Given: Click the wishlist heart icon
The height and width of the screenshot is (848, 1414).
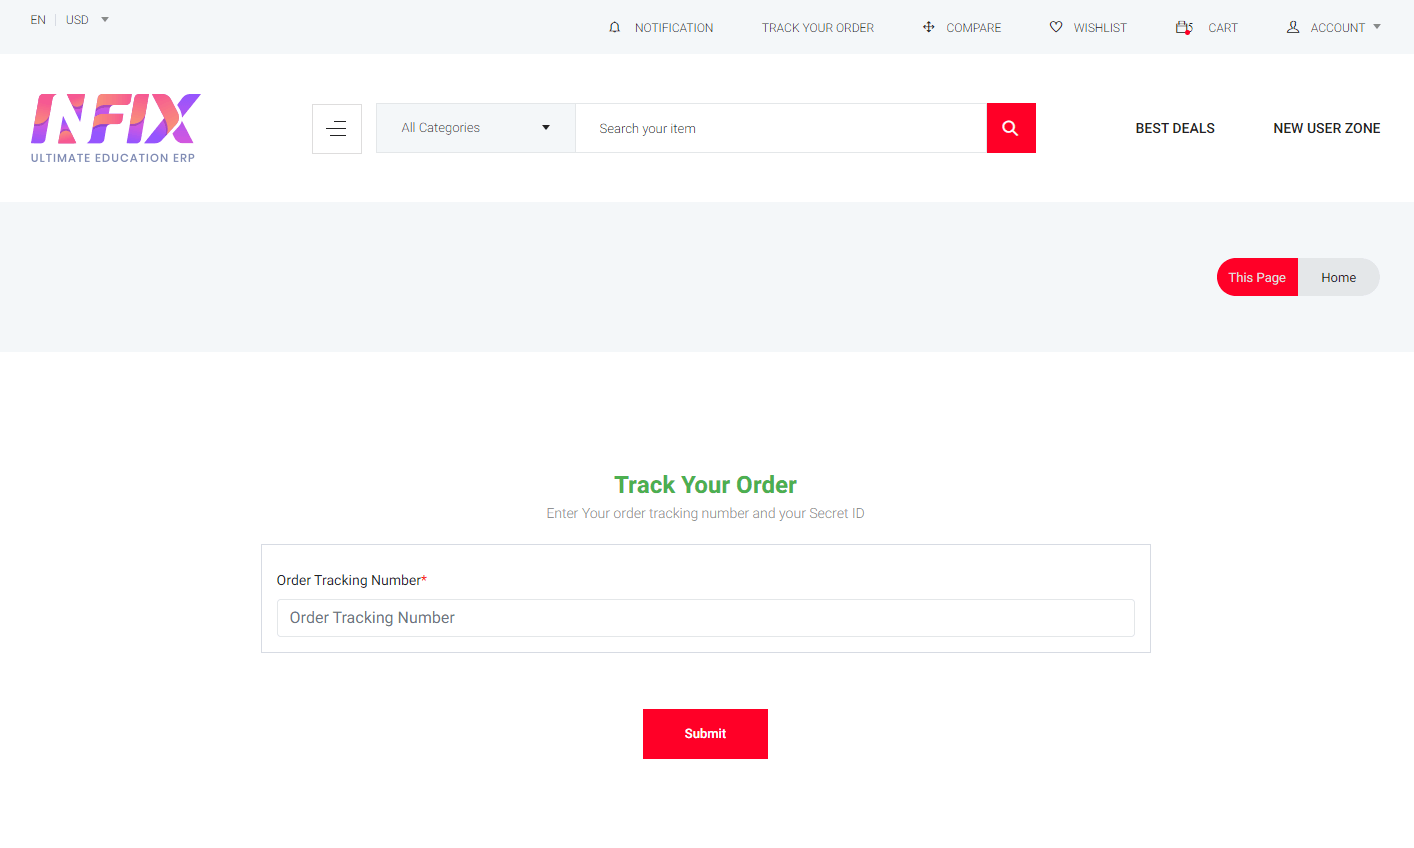Looking at the screenshot, I should click(1056, 27).
